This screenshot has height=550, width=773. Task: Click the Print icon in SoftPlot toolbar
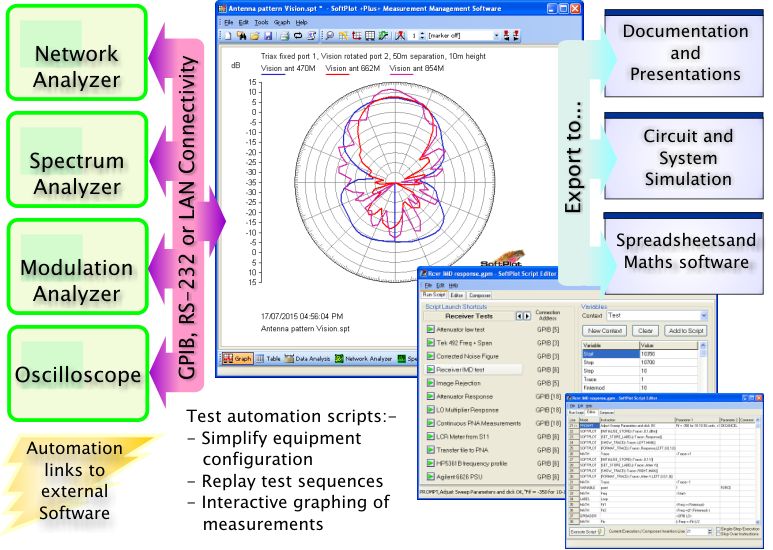tap(284, 35)
